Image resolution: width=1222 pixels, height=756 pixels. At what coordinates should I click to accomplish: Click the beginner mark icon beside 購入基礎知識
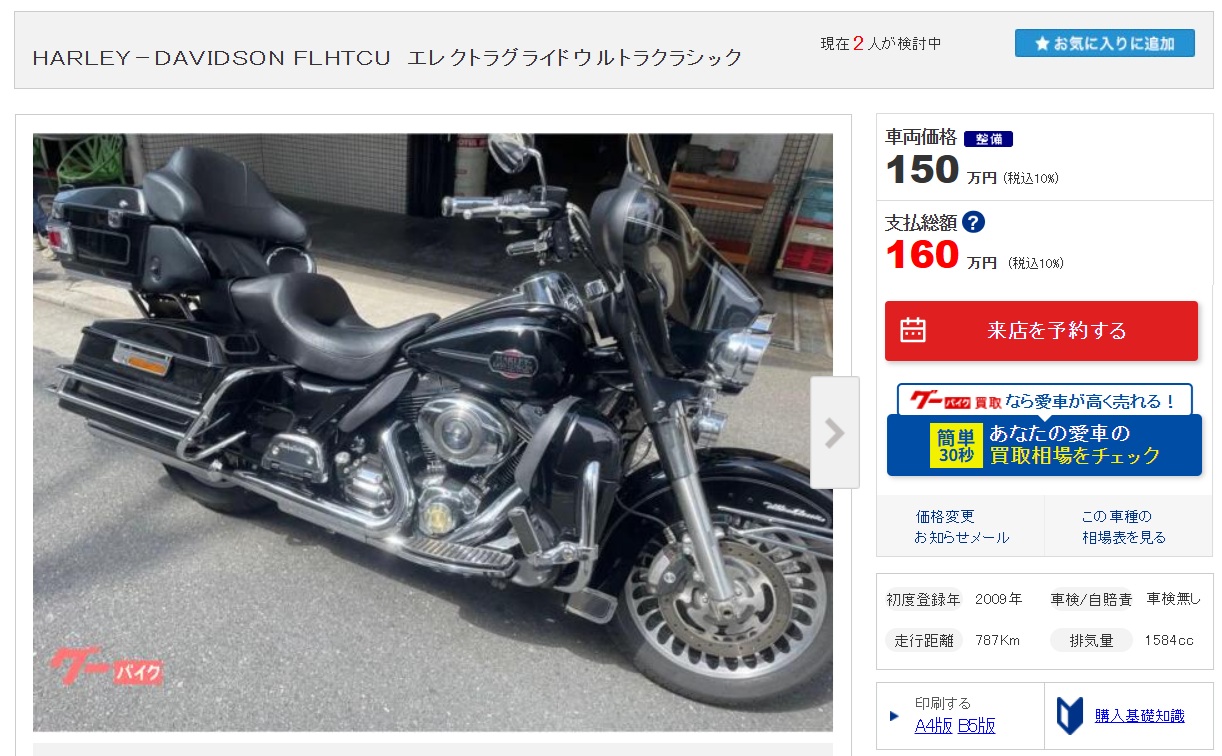[x=1070, y=716]
